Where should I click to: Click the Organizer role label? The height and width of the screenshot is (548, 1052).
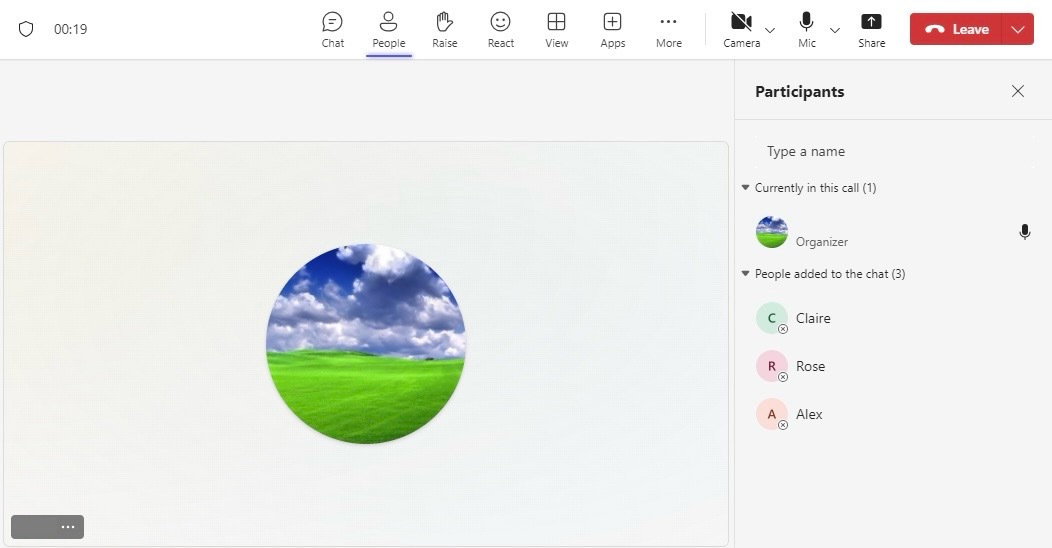coord(822,241)
